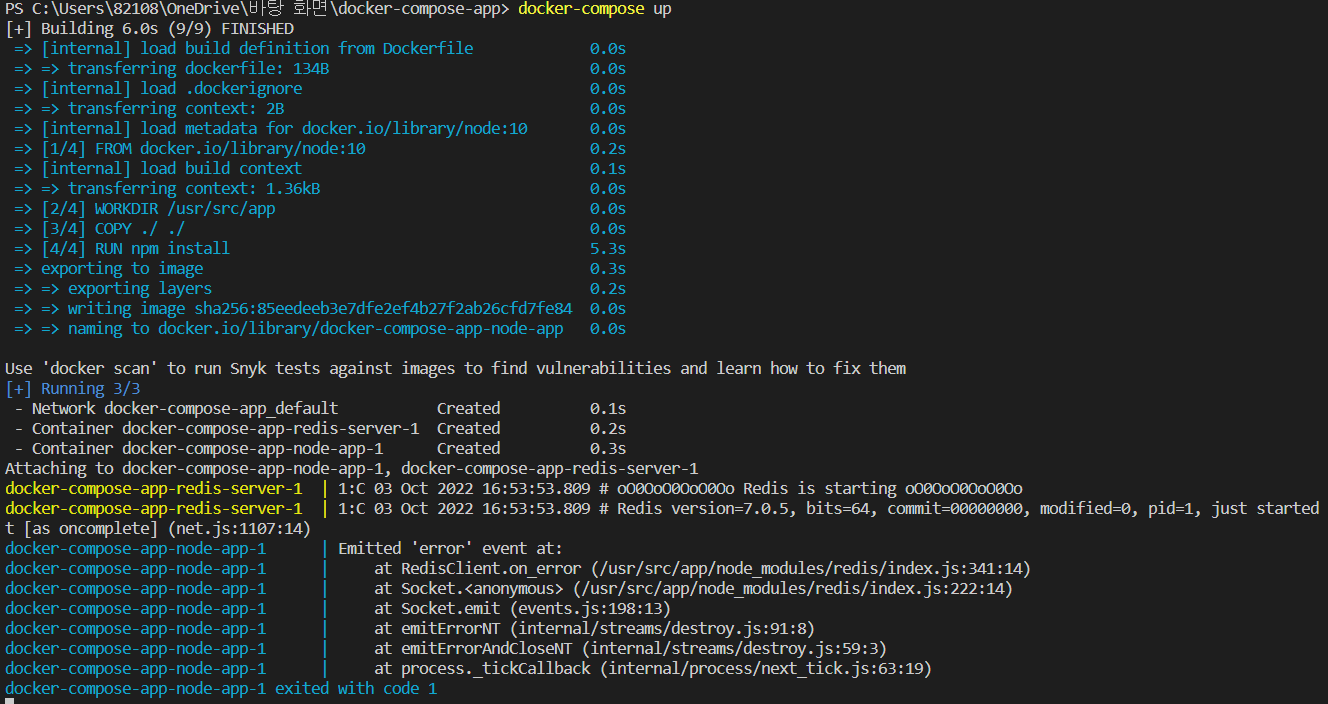Click the 'Attaching to docker-compose-app-node-app-1' line
This screenshot has width=1328, height=704.
pyautogui.click(x=352, y=469)
